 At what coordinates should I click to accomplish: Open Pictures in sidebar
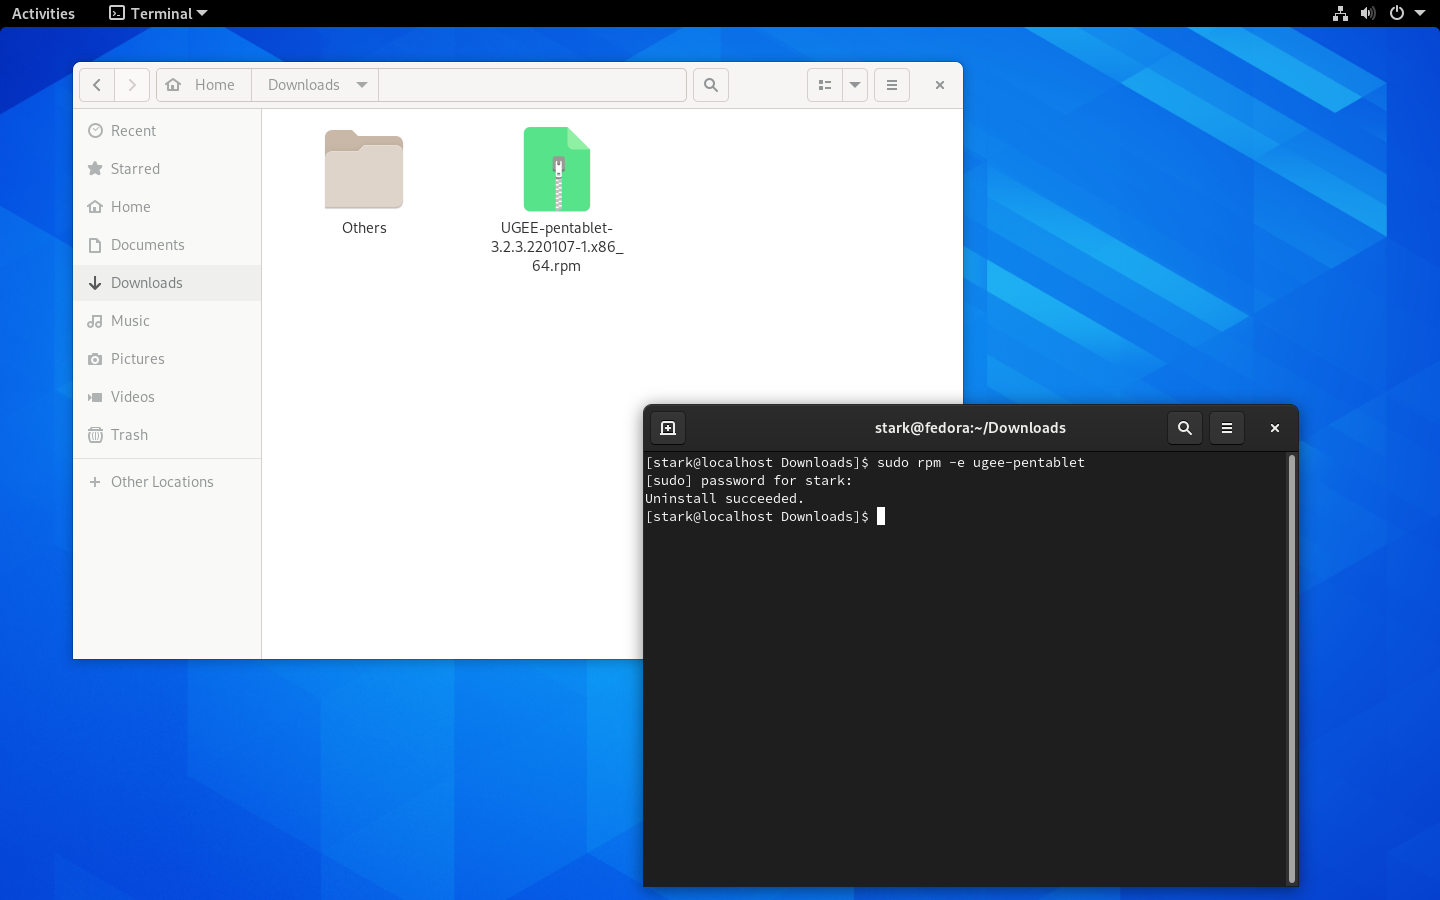(167, 359)
